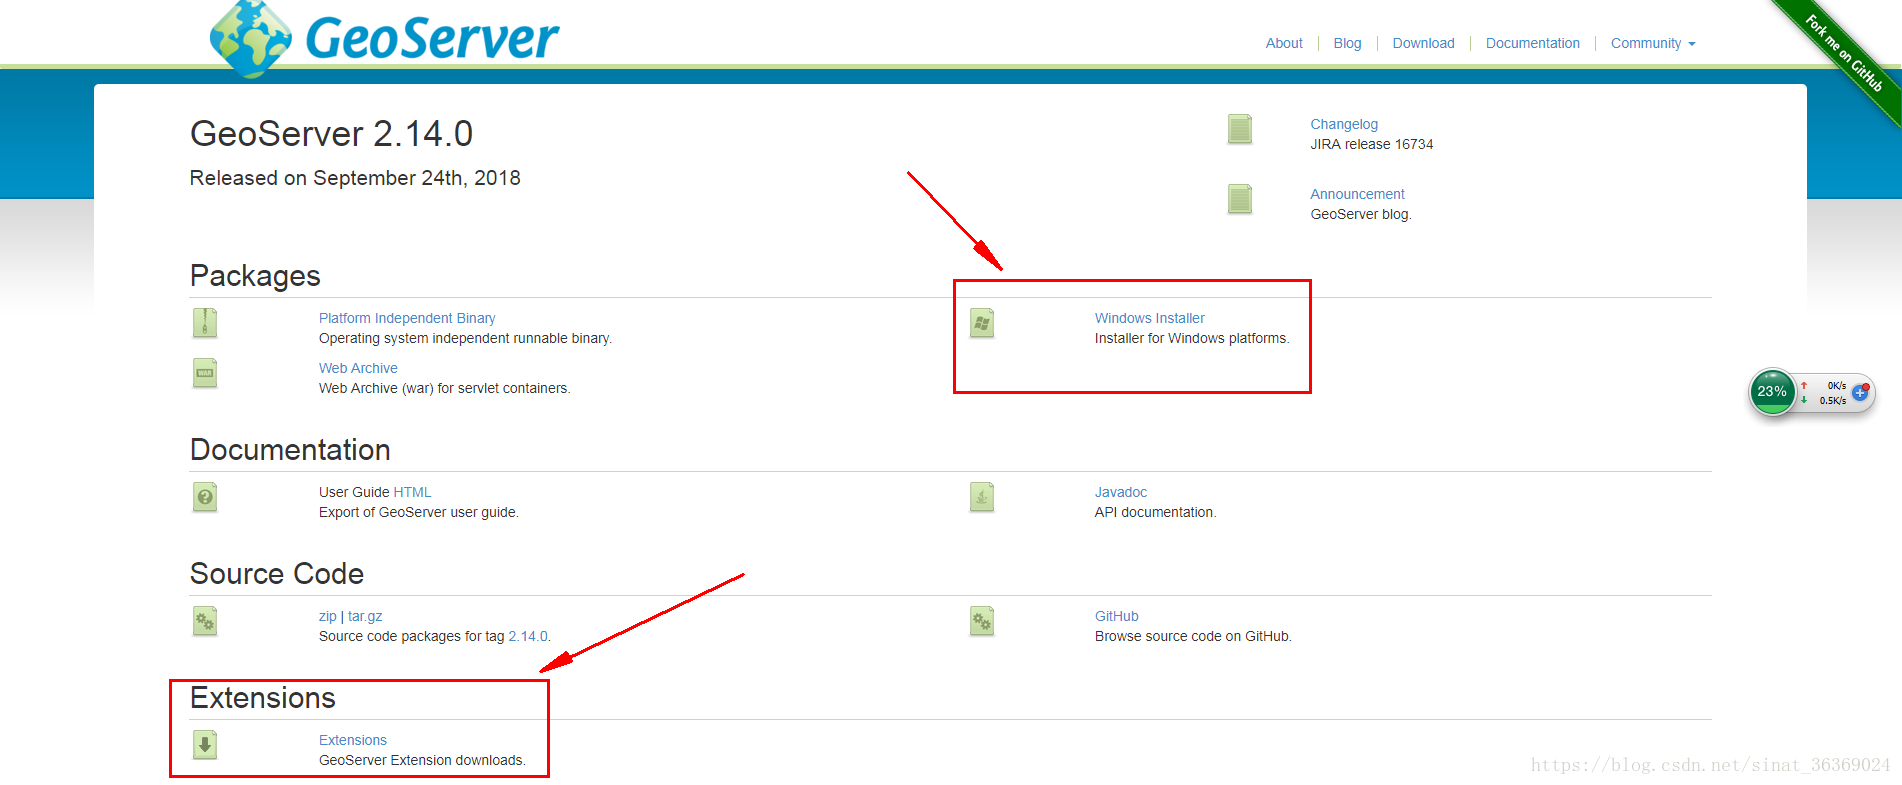1902x785 pixels.
Task: Click the source code packages gear icon
Action: tap(205, 621)
